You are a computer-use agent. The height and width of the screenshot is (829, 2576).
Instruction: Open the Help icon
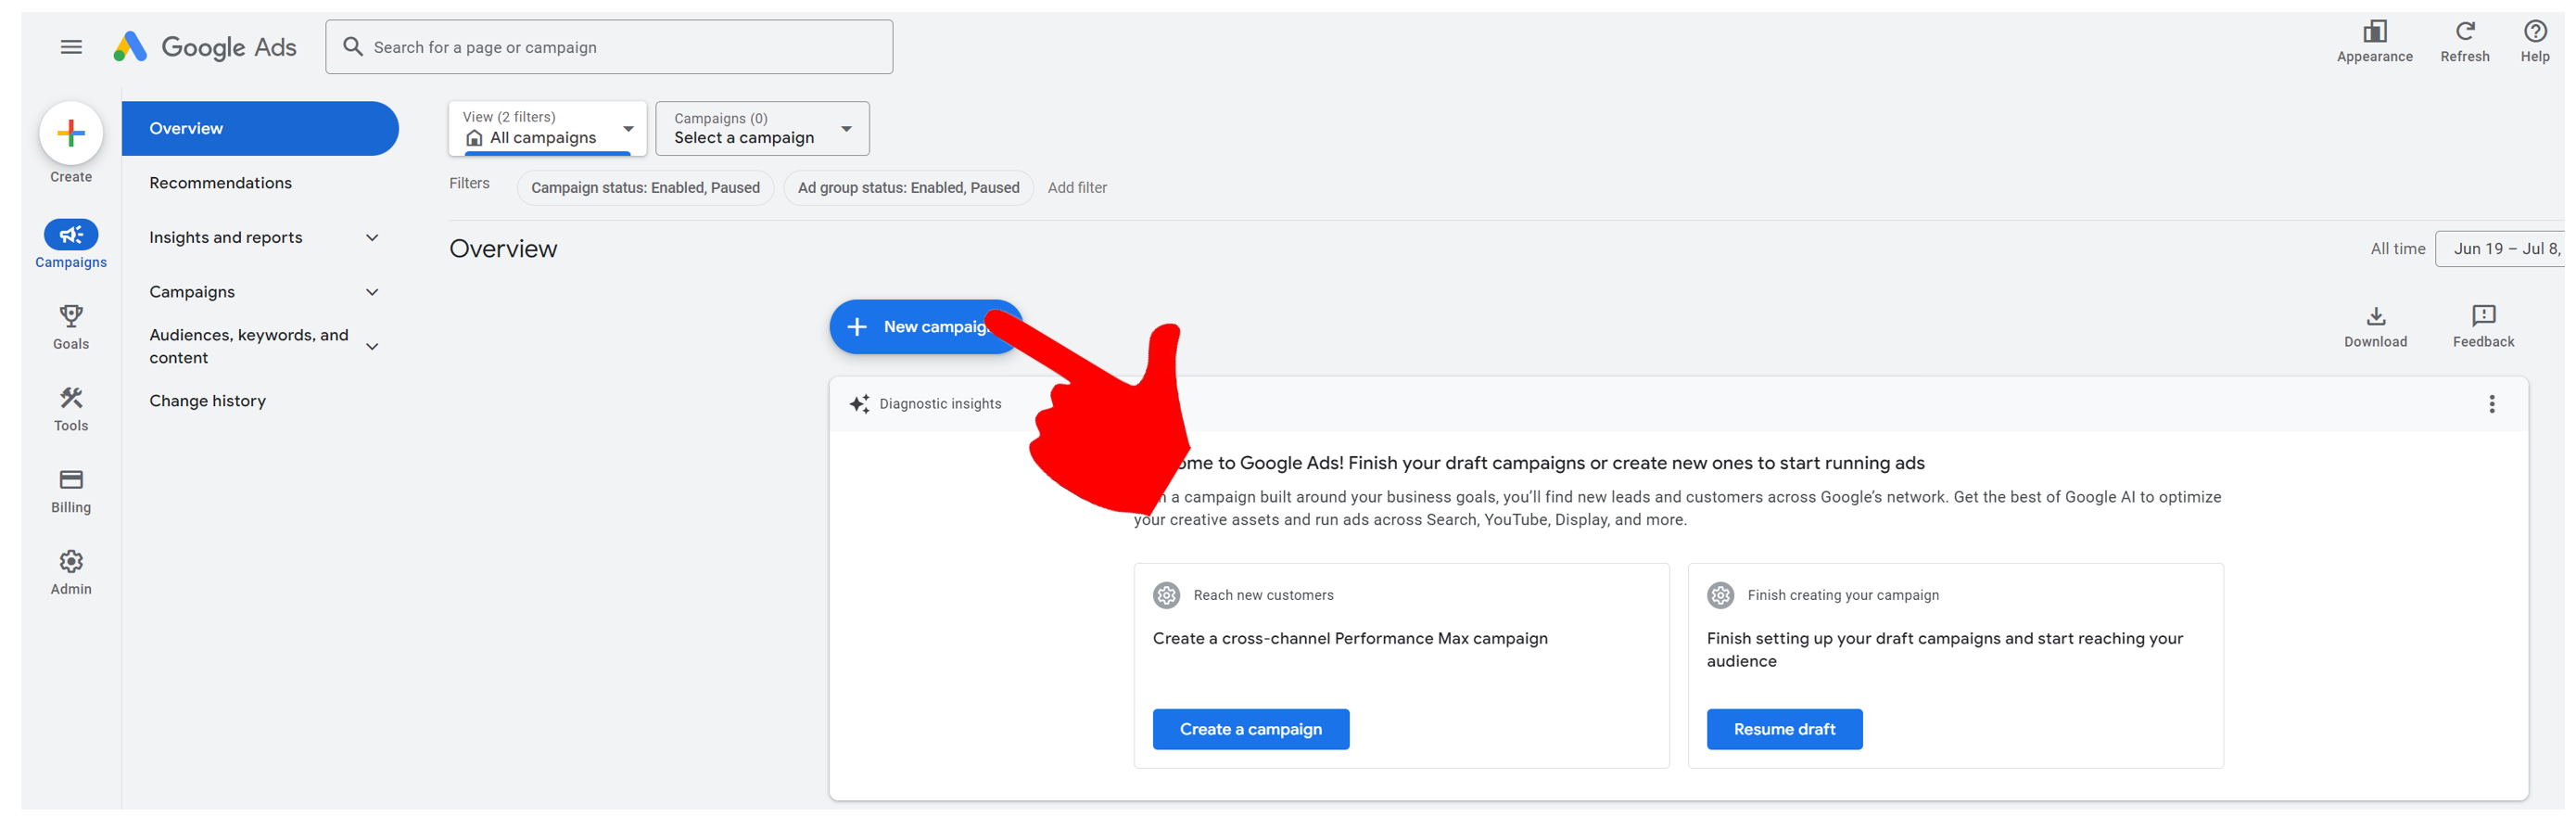2533,32
